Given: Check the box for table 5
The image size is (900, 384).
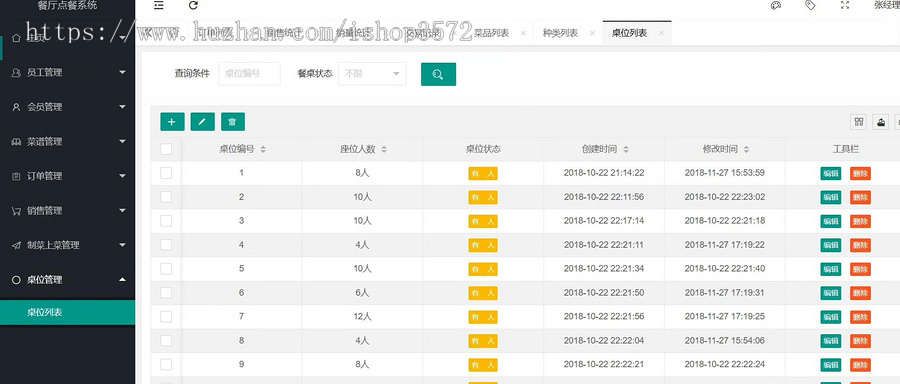Looking at the screenshot, I should [x=166, y=269].
